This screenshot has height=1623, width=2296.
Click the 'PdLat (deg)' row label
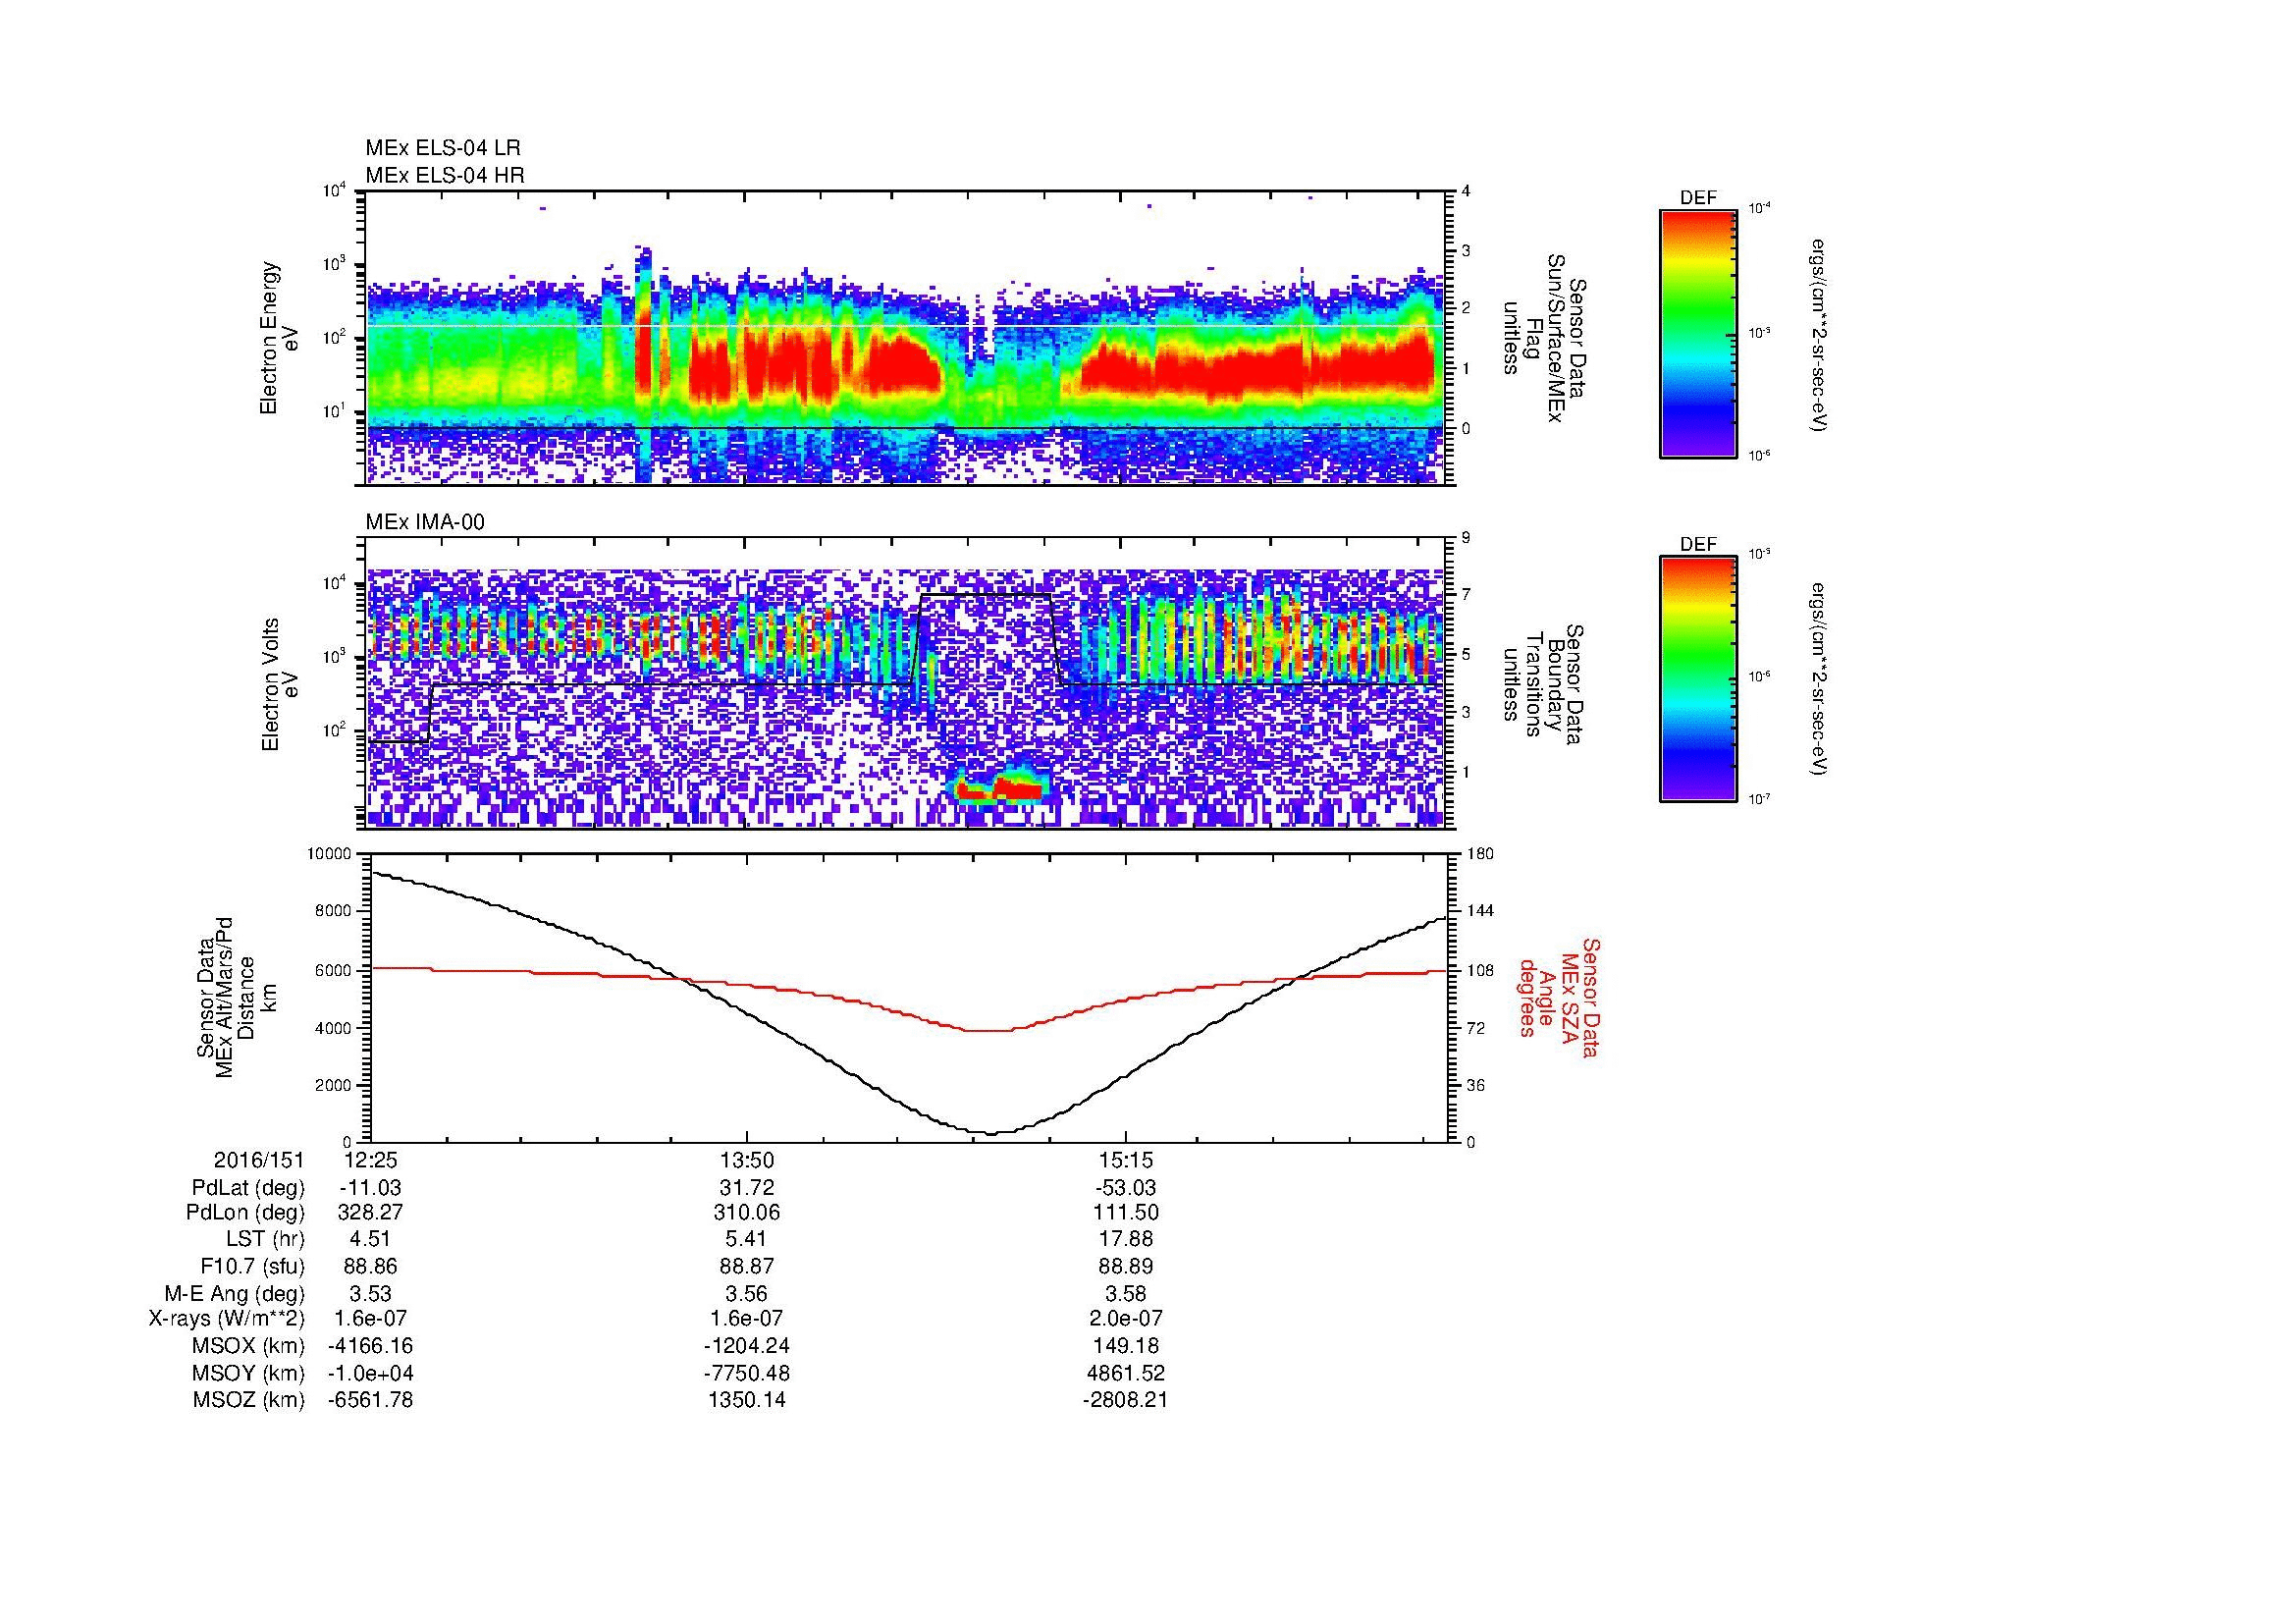click(x=248, y=1188)
